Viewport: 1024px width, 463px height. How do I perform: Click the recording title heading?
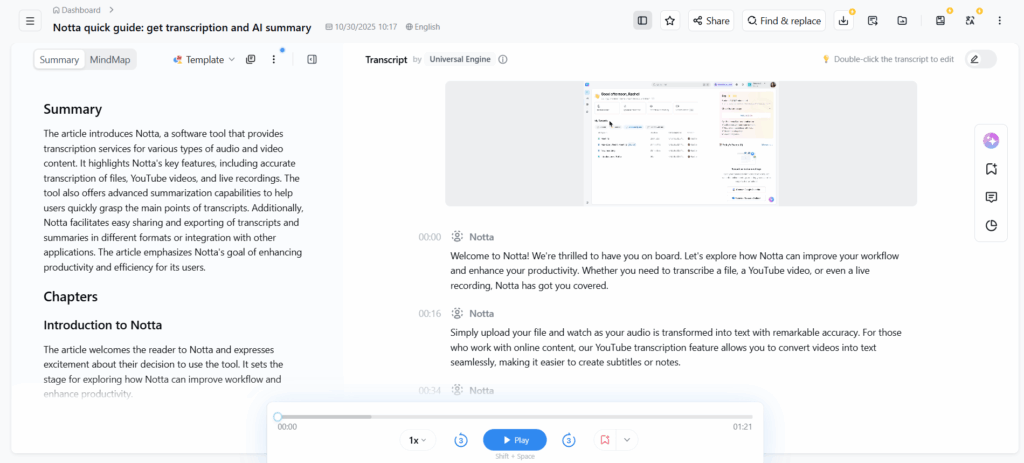click(x=182, y=27)
